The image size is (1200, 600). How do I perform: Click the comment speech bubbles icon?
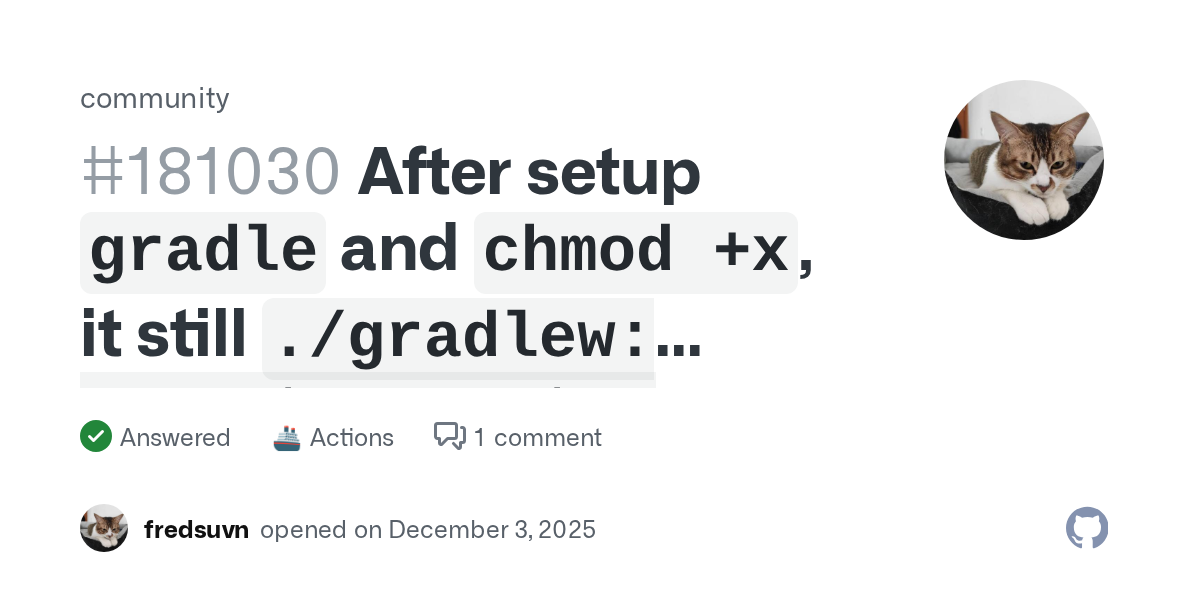[x=449, y=436]
